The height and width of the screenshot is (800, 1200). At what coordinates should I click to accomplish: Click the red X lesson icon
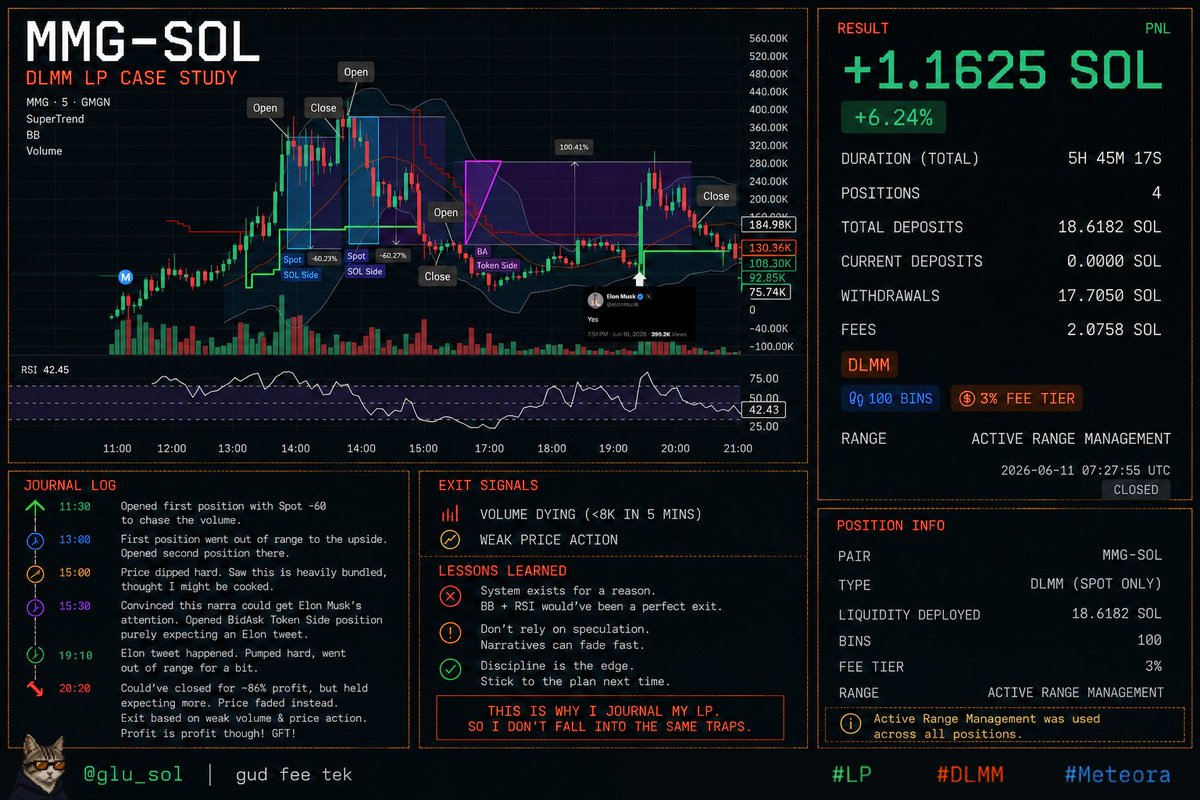tap(451, 597)
